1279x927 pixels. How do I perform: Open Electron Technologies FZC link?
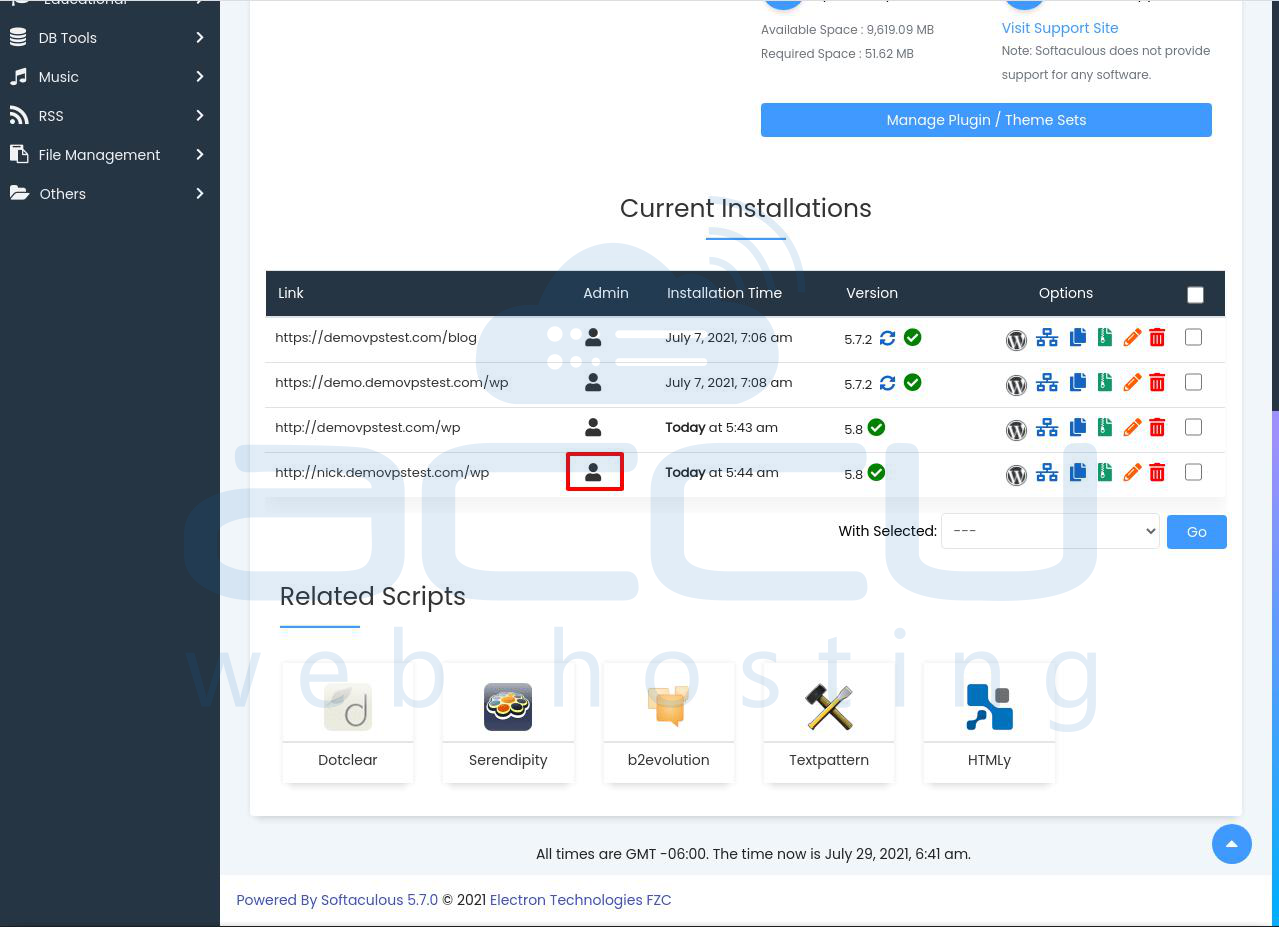(580, 900)
